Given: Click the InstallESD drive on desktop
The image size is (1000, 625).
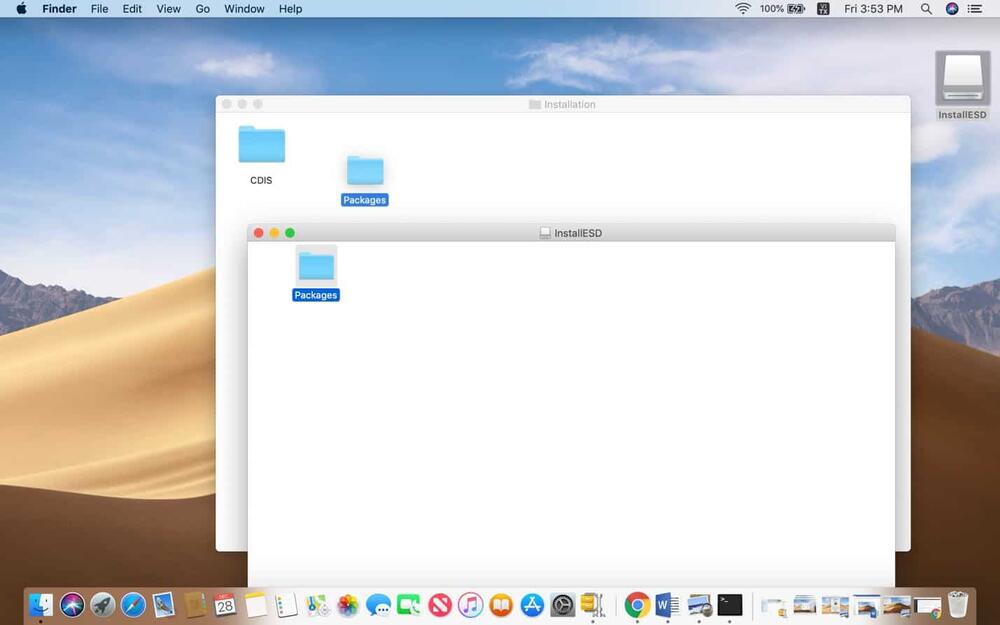Looking at the screenshot, I should [x=962, y=80].
